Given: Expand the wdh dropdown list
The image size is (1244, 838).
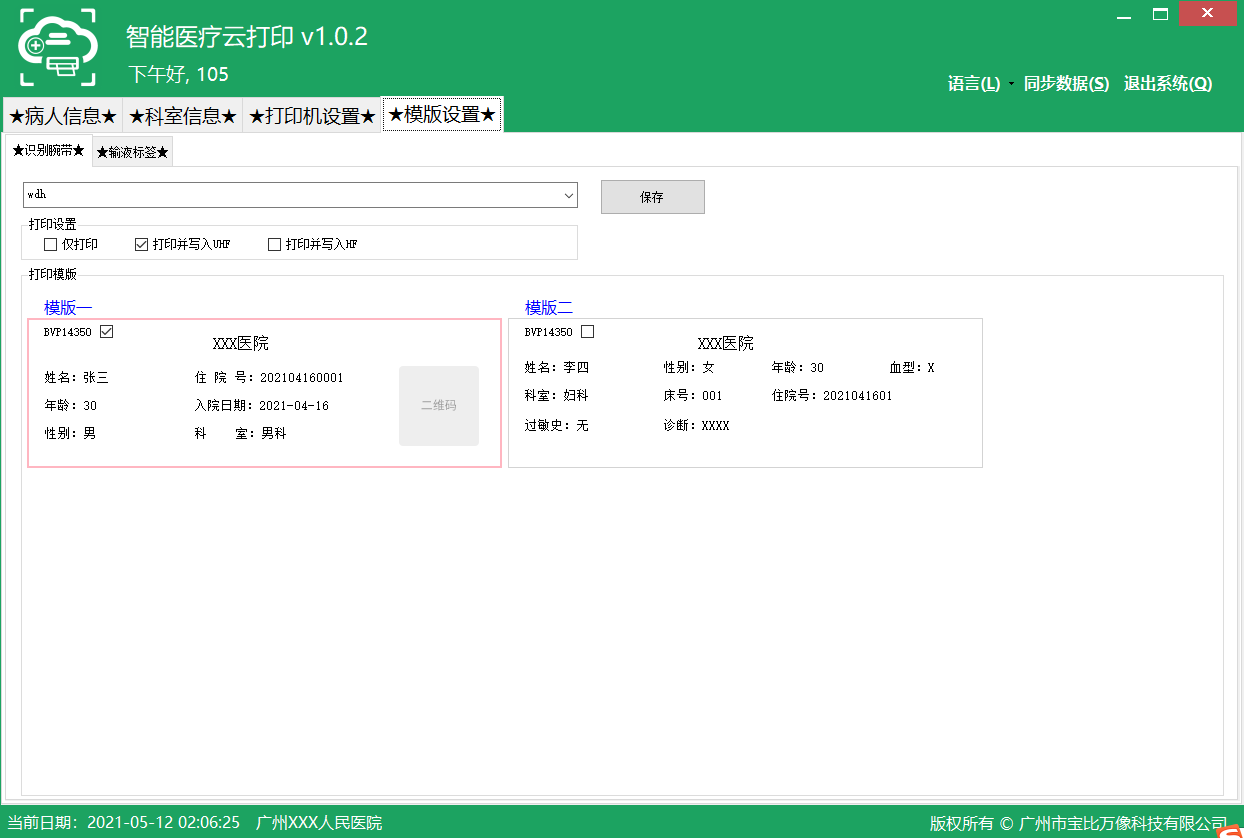Looking at the screenshot, I should (x=568, y=195).
